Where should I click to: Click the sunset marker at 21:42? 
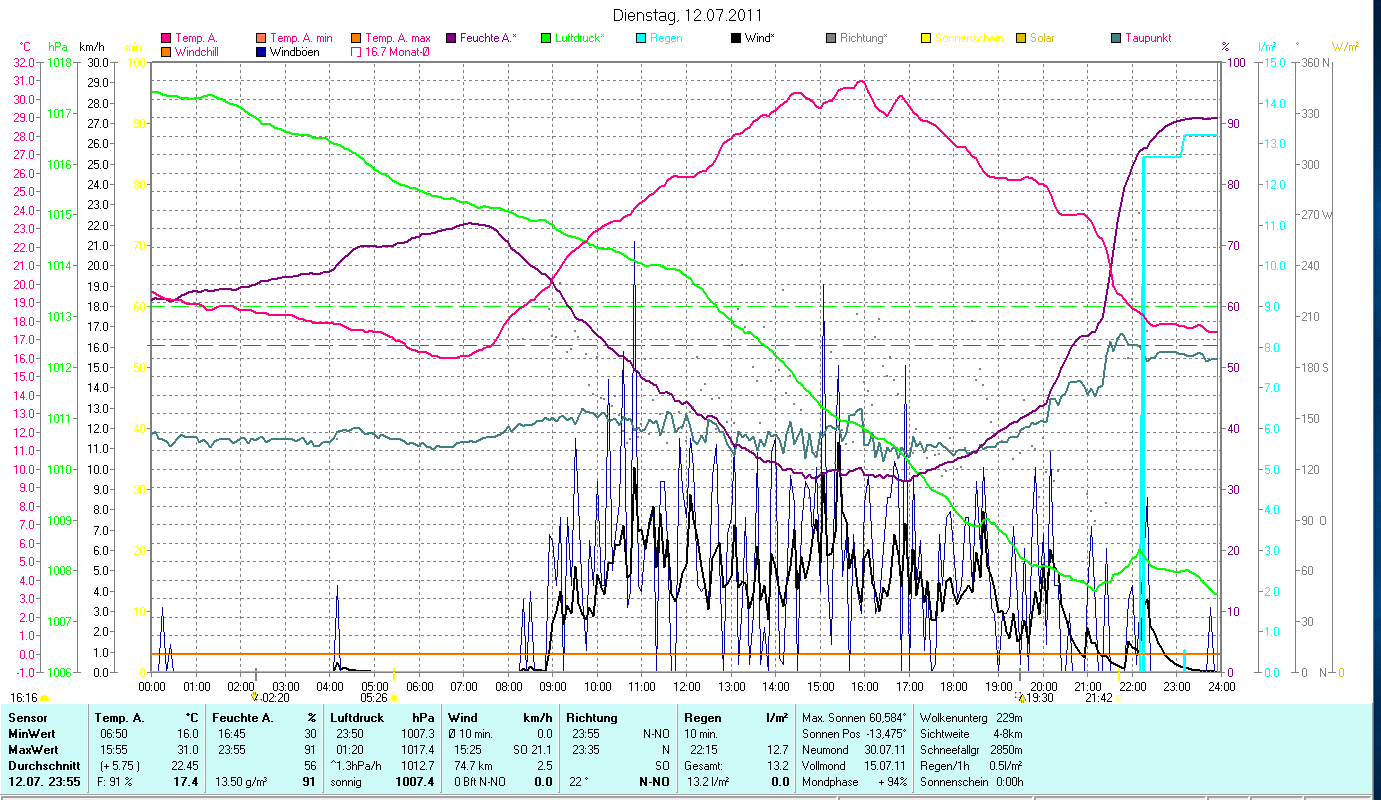(x=1117, y=697)
